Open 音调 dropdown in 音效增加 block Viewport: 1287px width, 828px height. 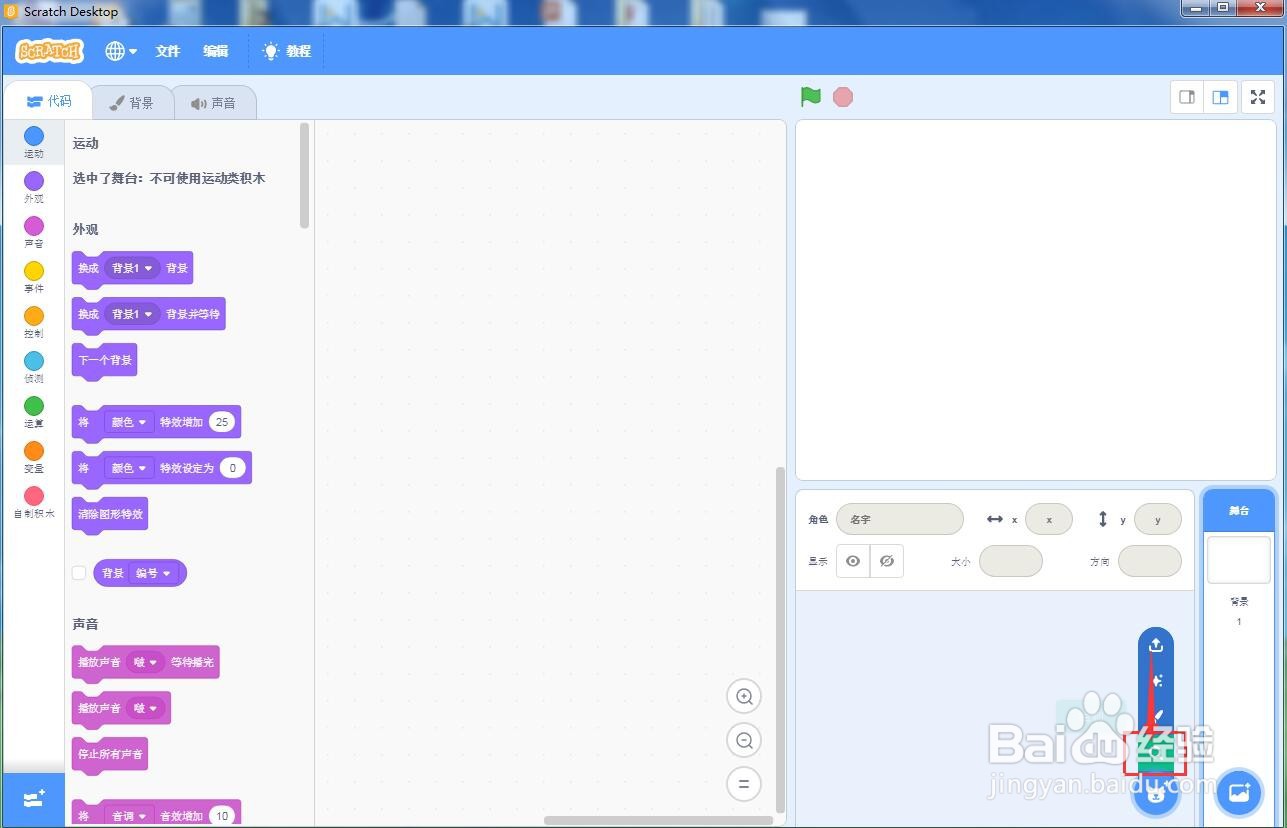(129, 816)
